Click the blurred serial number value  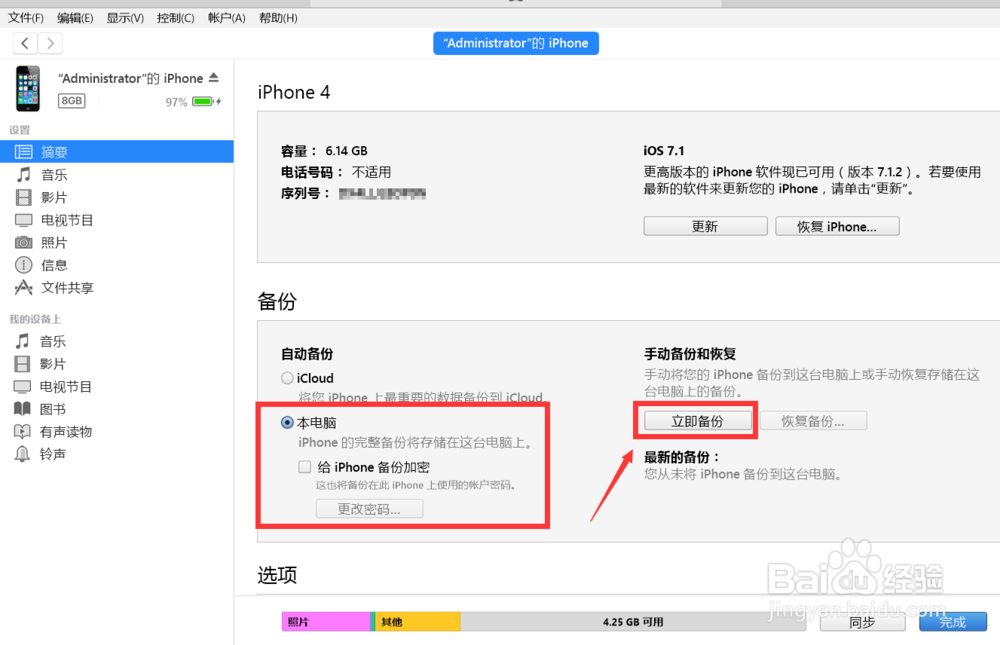(x=382, y=193)
